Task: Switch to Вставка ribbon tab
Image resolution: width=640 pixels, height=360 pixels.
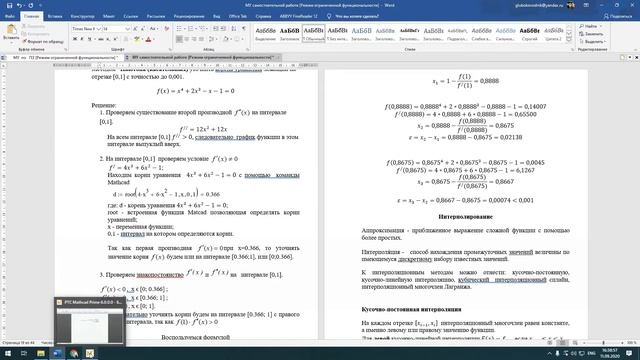Action: (x=55, y=16)
